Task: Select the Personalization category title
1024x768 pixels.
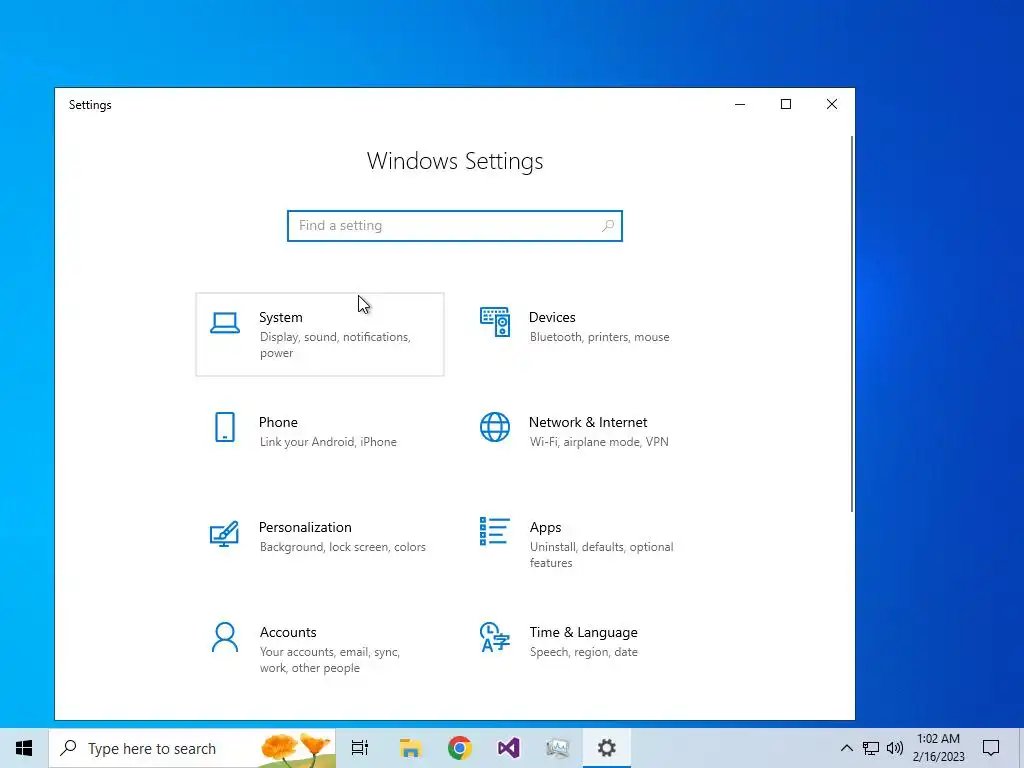Action: (x=305, y=528)
